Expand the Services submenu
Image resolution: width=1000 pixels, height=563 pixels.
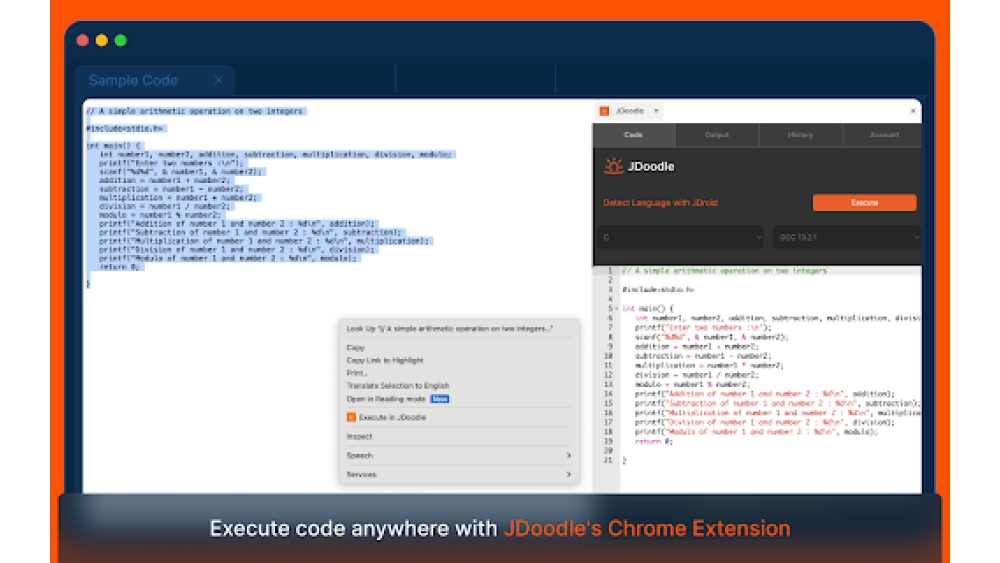pyautogui.click(x=459, y=475)
